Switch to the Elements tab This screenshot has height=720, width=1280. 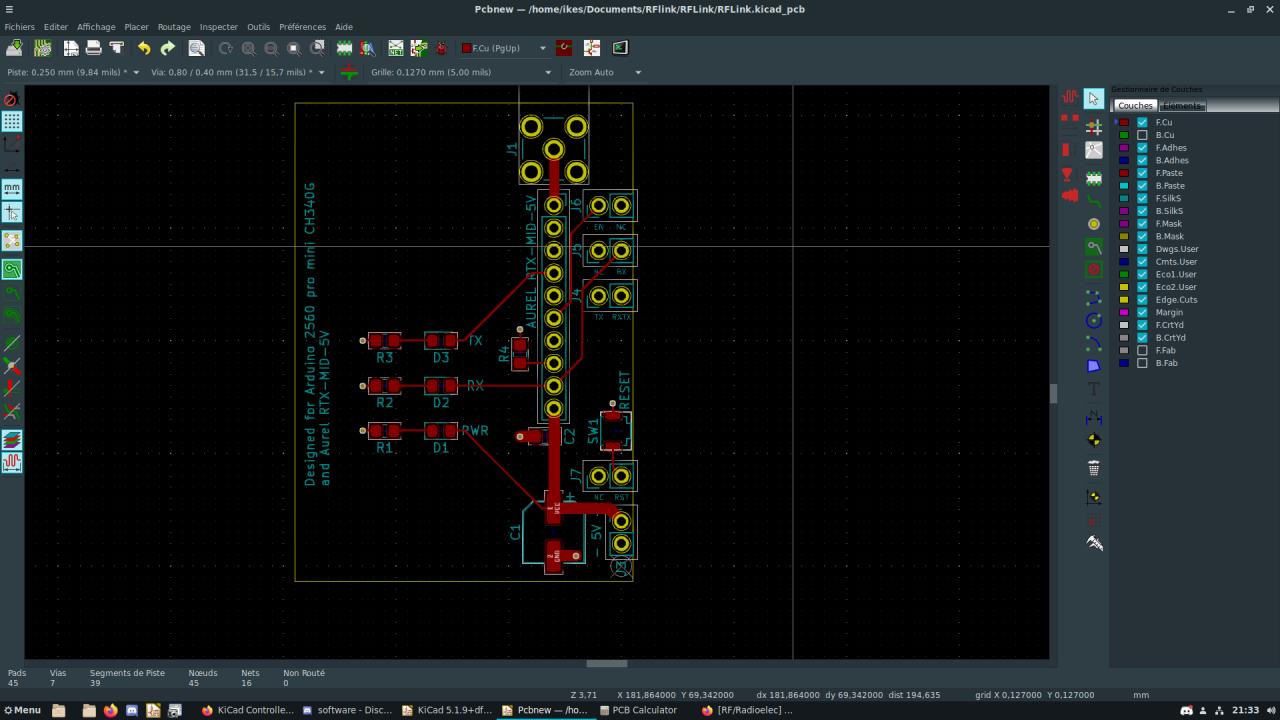pyautogui.click(x=1182, y=105)
